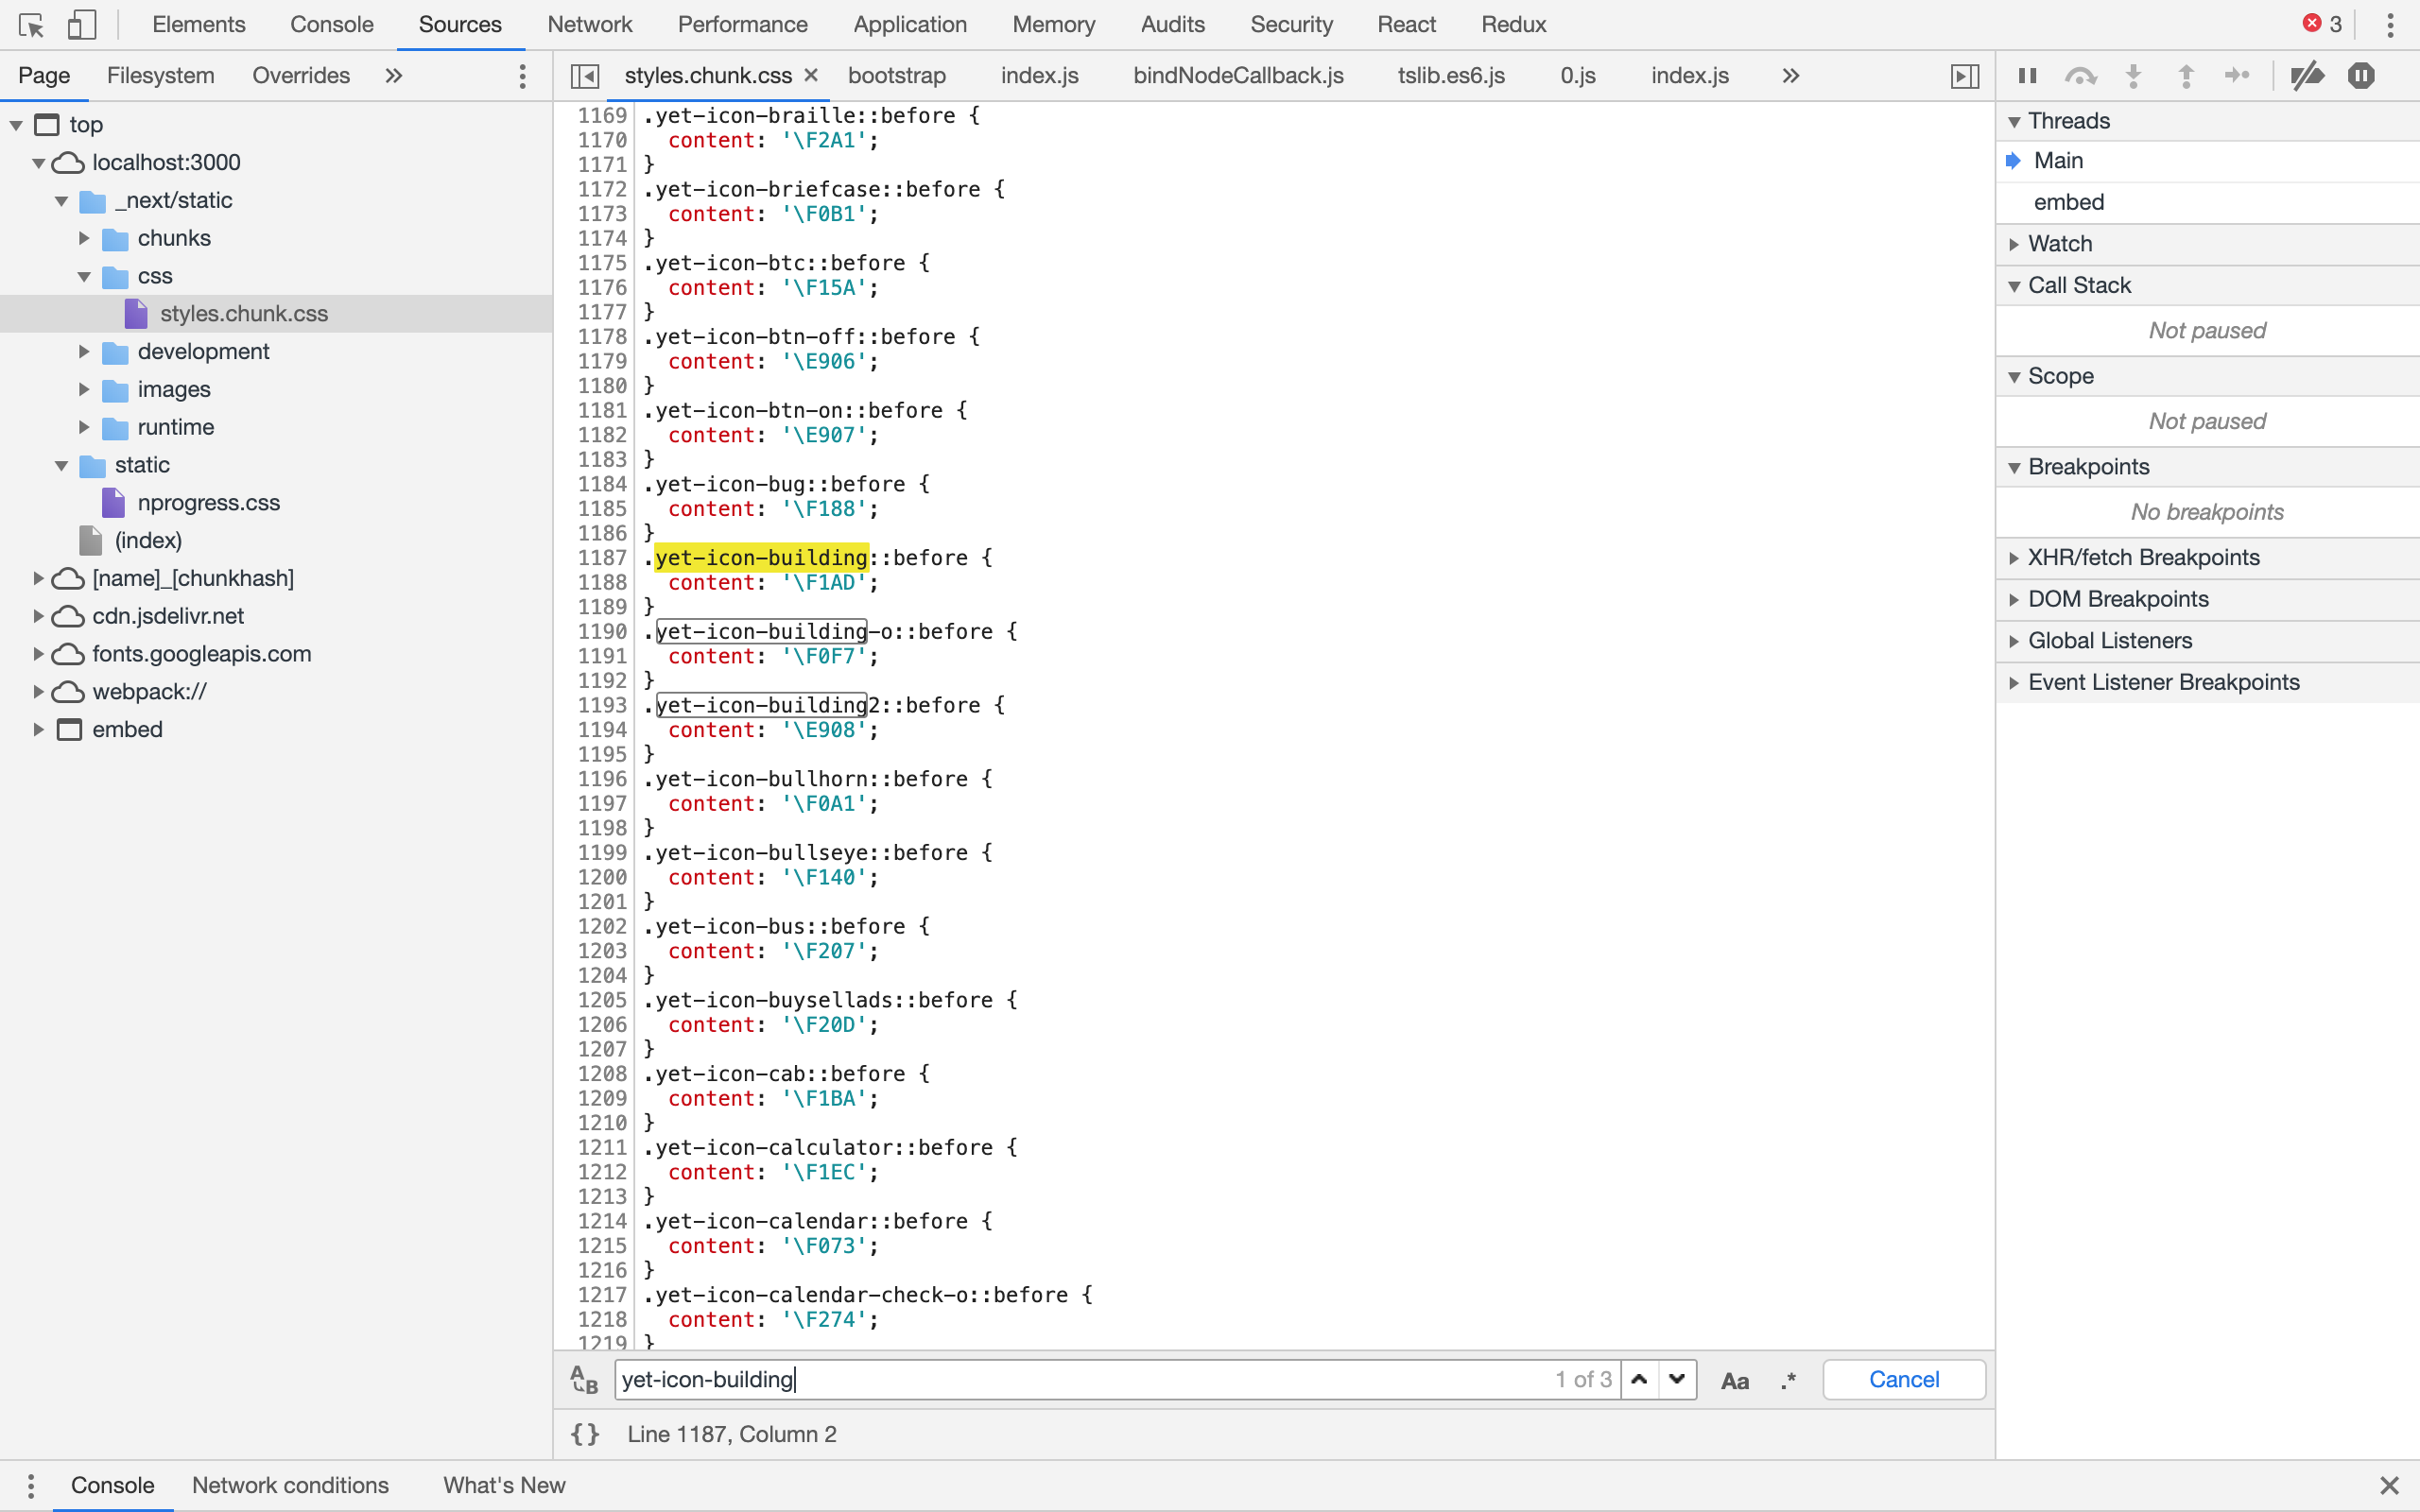Expand the webpack:// node
Image resolution: width=2420 pixels, height=1512 pixels.
click(38, 691)
